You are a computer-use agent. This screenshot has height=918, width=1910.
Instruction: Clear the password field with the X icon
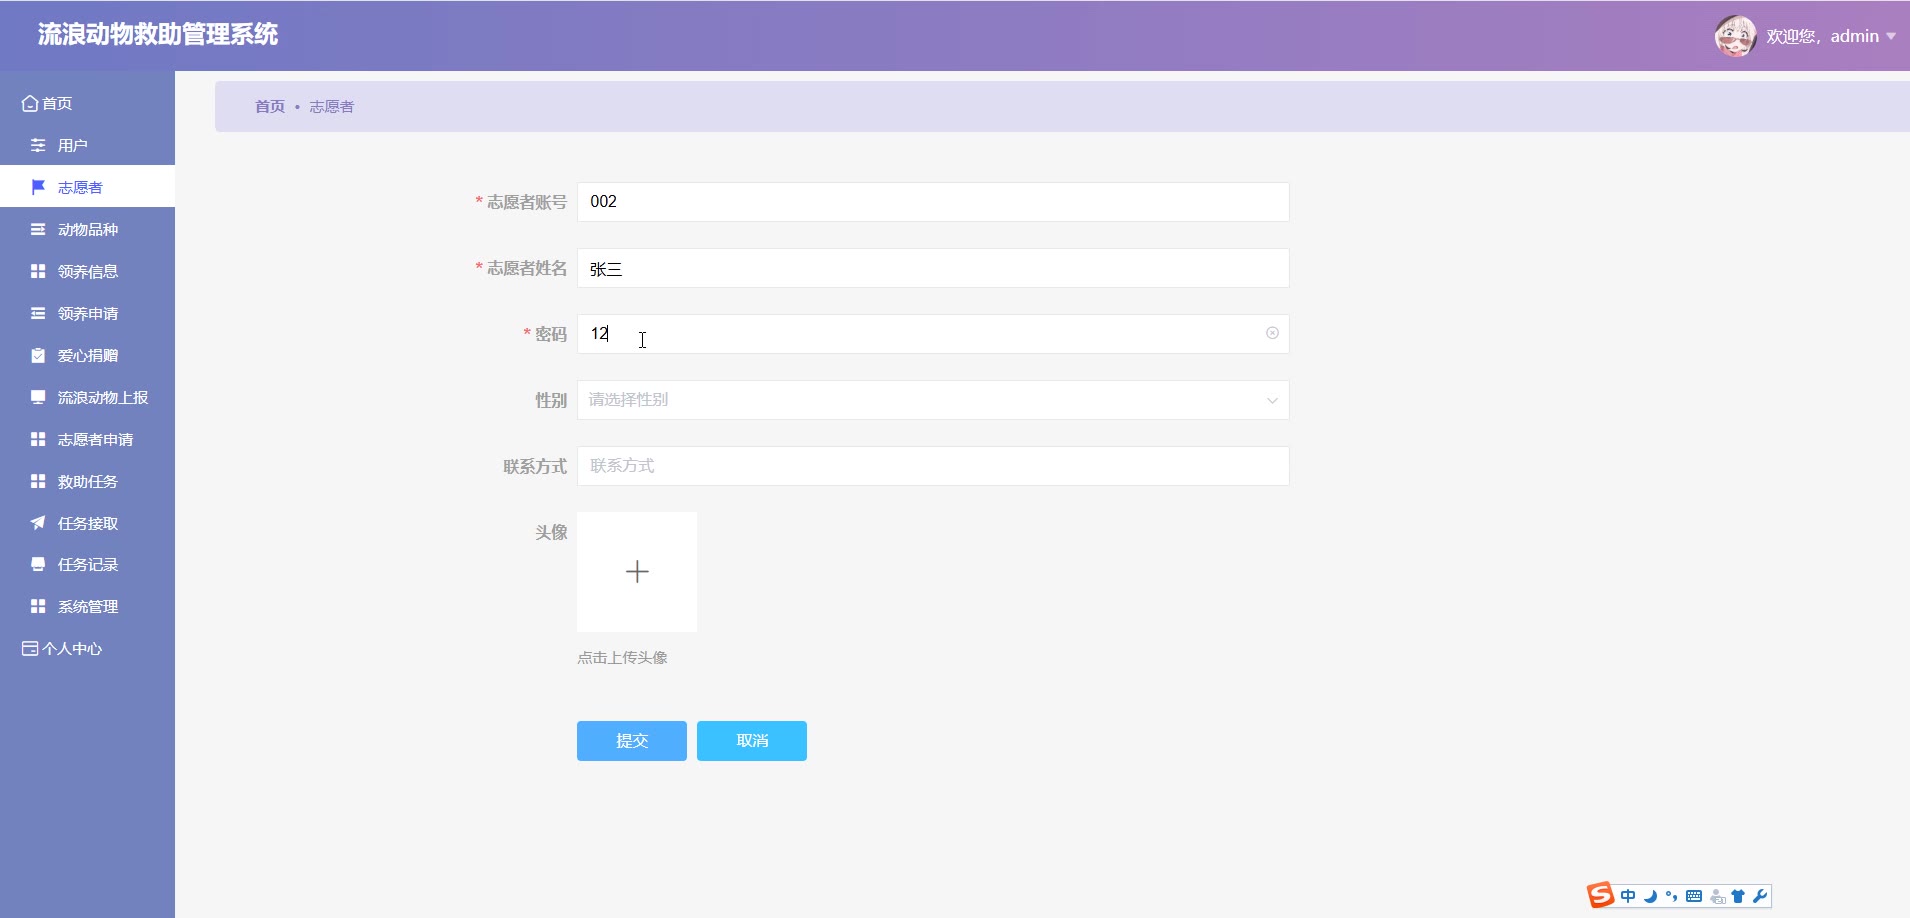[x=1272, y=333]
